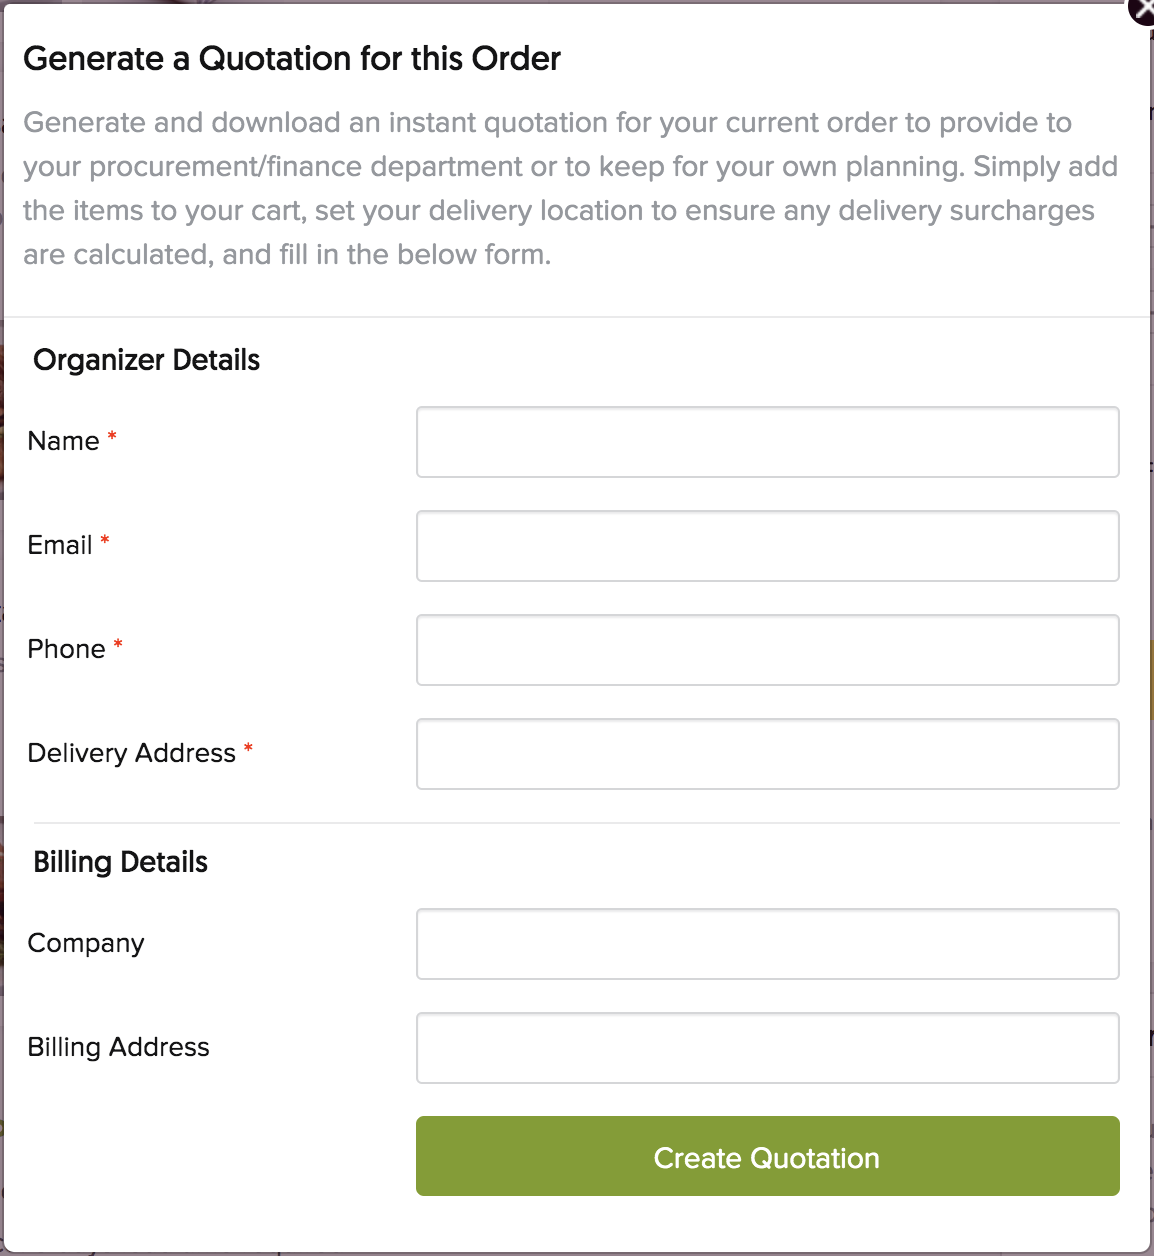
Task: Click the Billing Address label text
Action: [118, 1047]
